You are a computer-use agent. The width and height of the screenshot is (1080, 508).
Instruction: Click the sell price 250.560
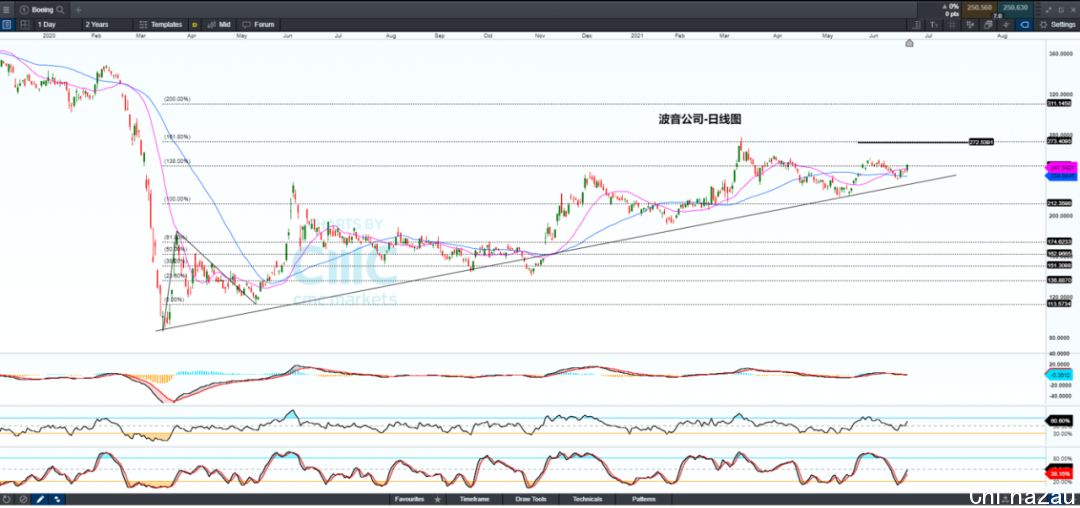pos(979,8)
